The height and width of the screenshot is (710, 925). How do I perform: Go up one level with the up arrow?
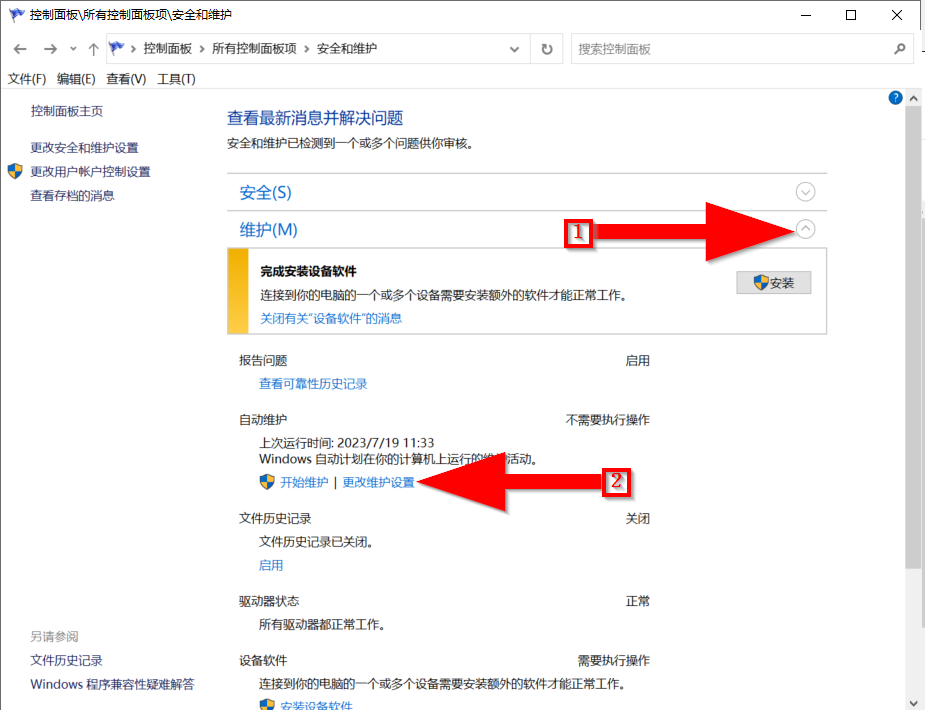pos(93,49)
